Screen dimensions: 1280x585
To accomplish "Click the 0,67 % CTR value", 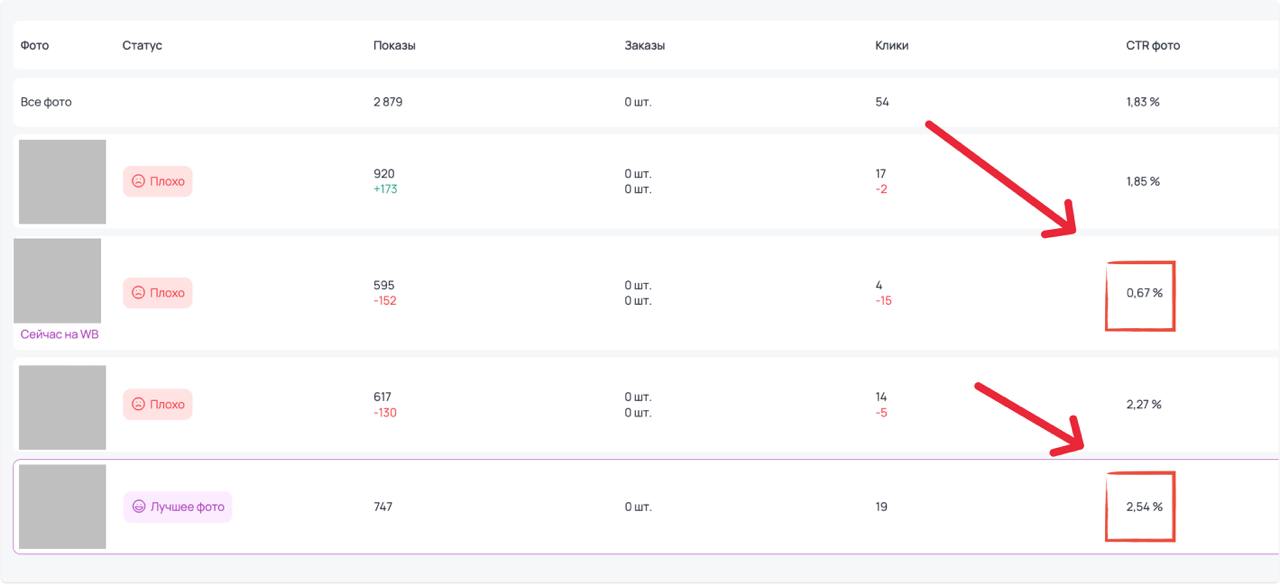I will pos(1144,293).
